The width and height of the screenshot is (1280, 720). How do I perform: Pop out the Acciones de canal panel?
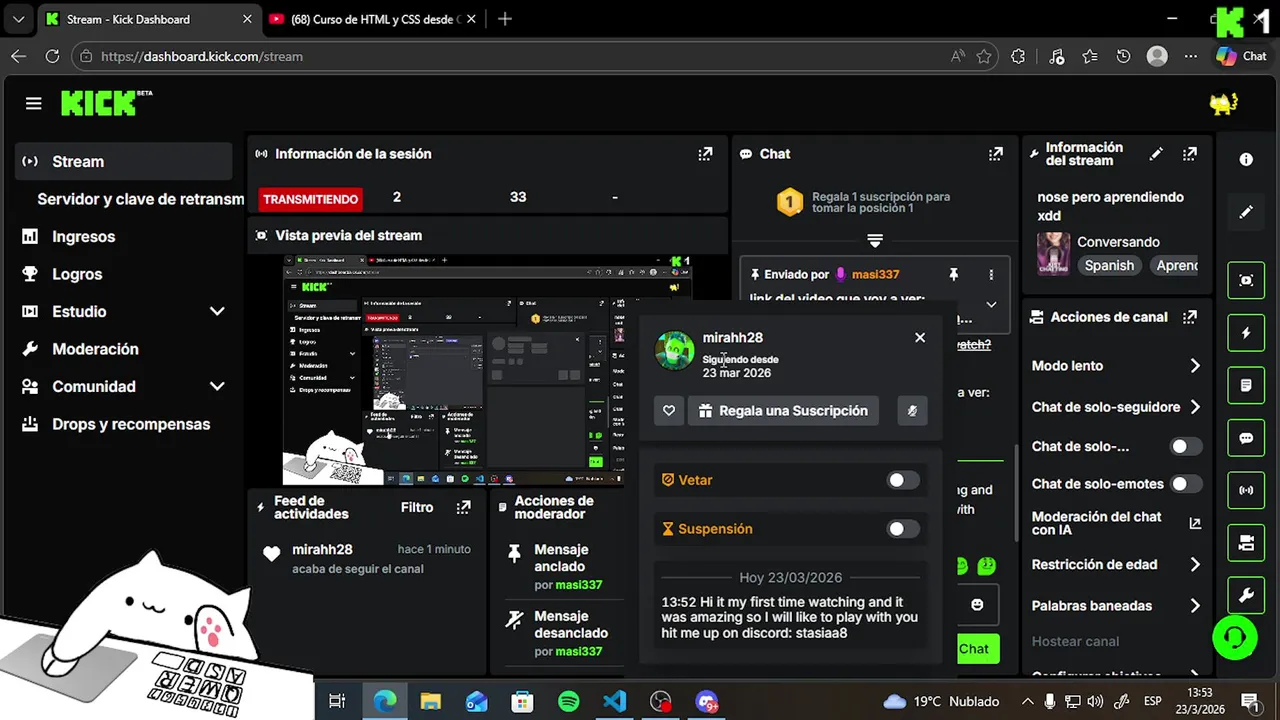[x=1189, y=317]
